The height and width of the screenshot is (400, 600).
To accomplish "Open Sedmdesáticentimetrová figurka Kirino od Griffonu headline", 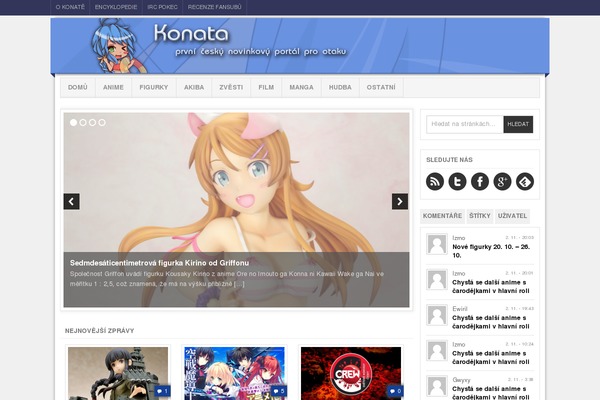I will 160,263.
